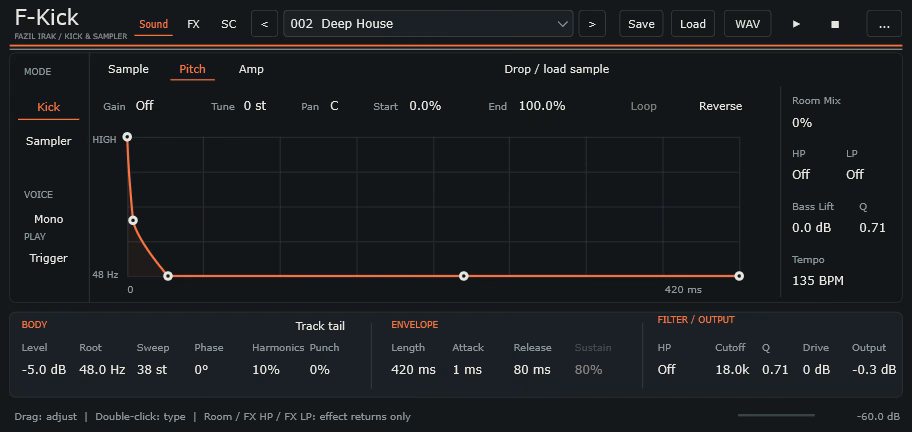This screenshot has width=912, height=432.
Task: Open the Pitch sub-tab
Action: tap(192, 69)
